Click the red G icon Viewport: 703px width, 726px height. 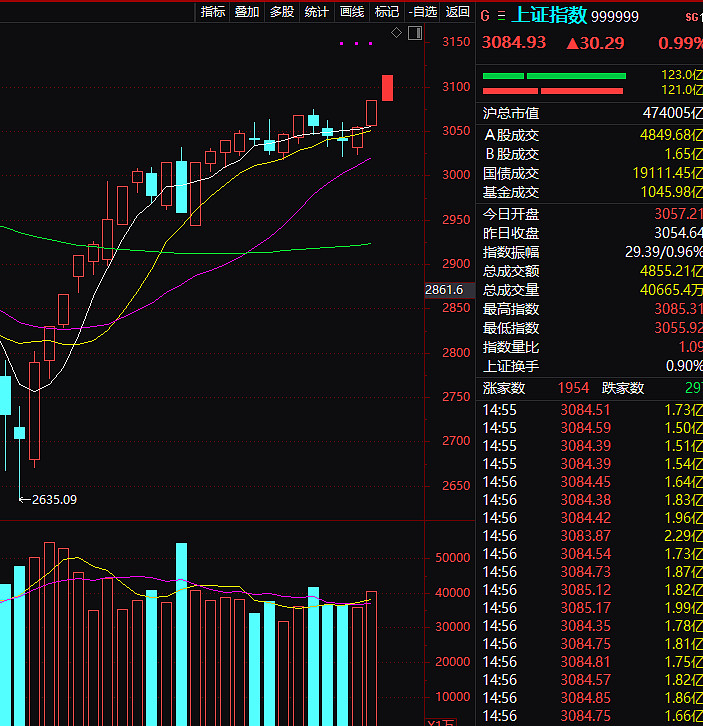(x=485, y=16)
